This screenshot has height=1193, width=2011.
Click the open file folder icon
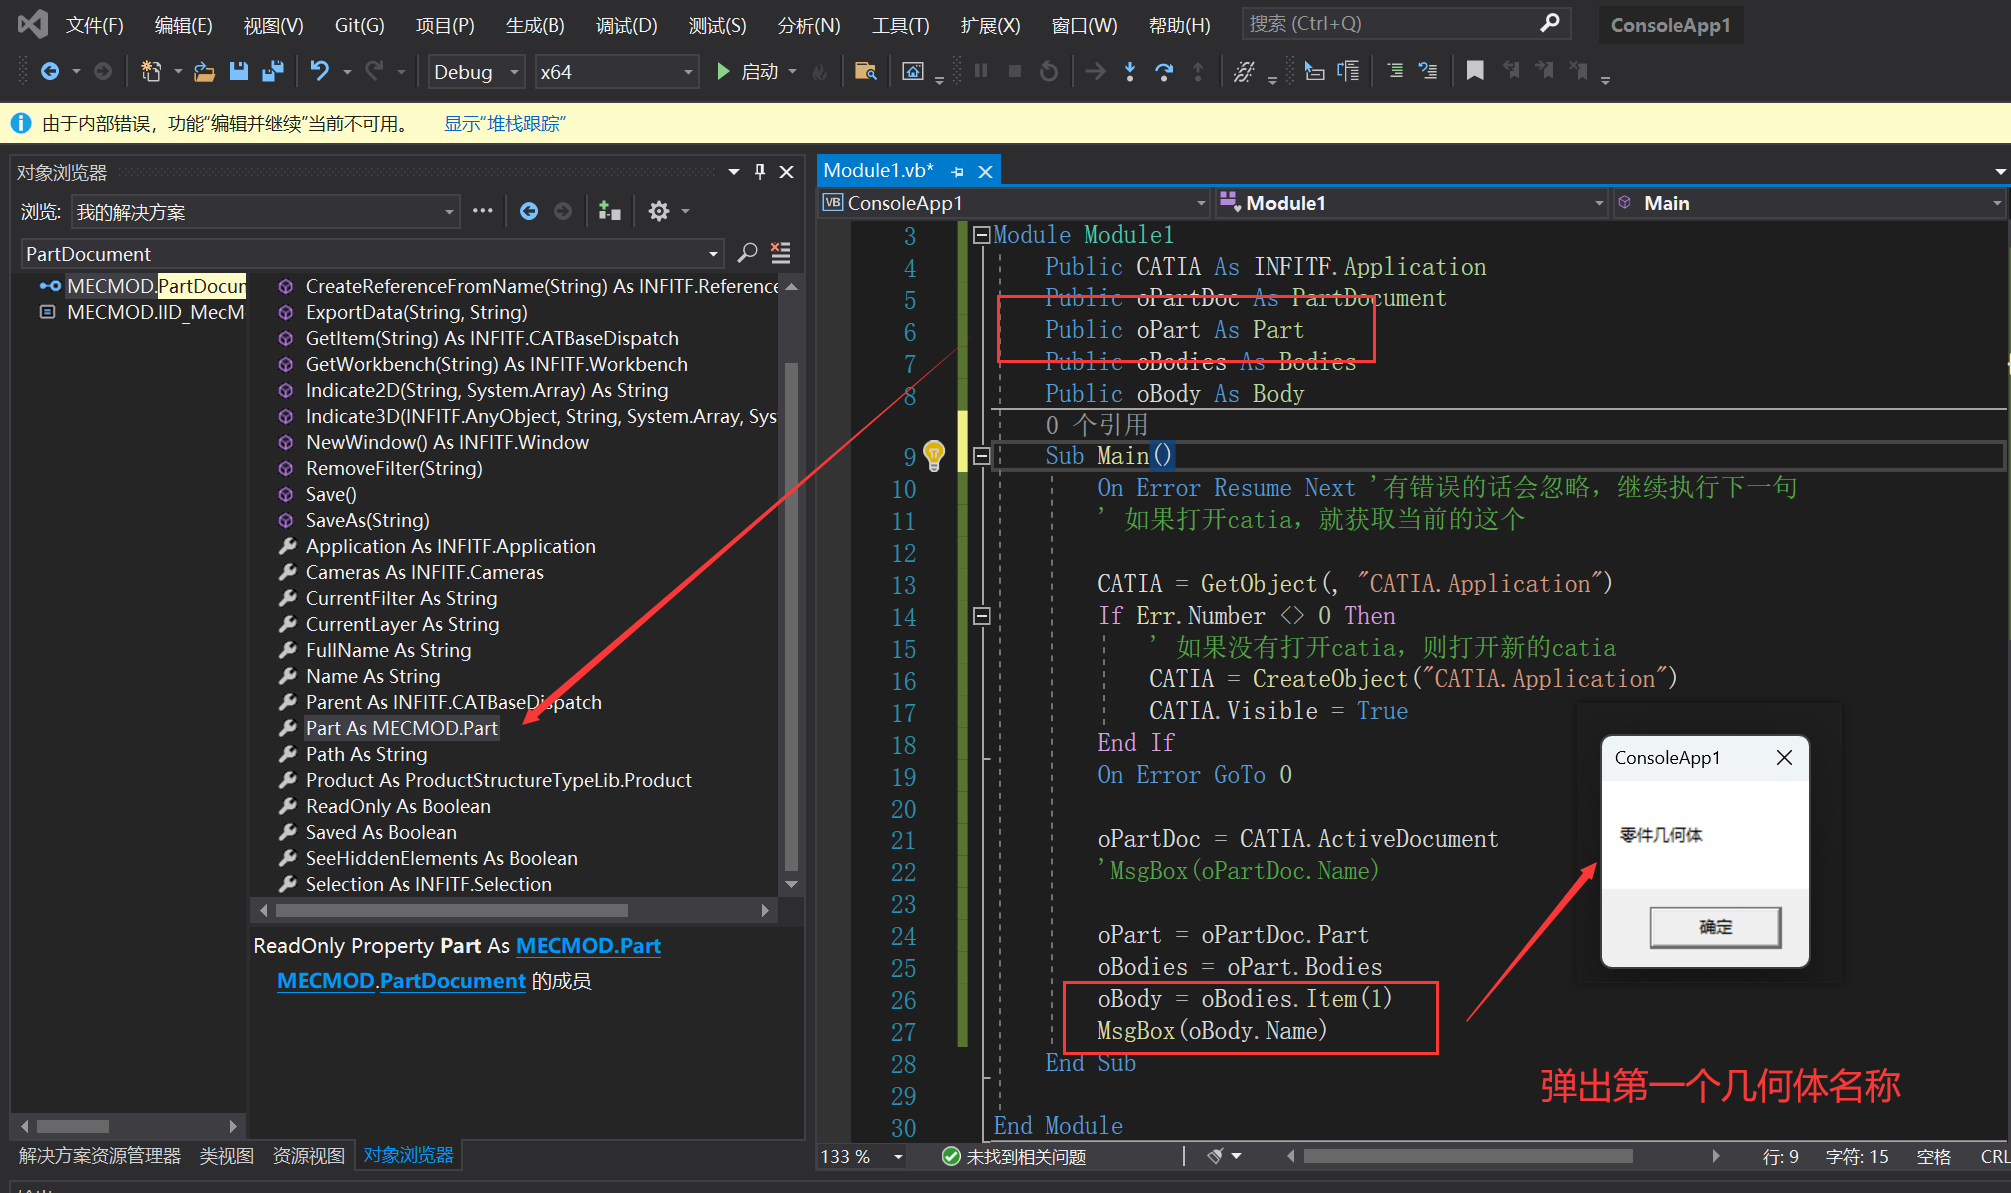point(205,71)
